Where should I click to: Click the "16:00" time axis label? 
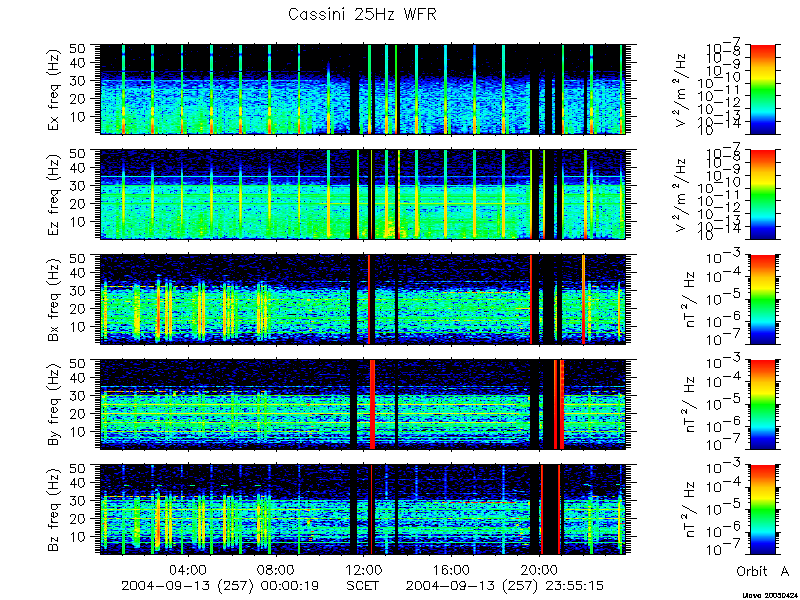tap(452, 569)
